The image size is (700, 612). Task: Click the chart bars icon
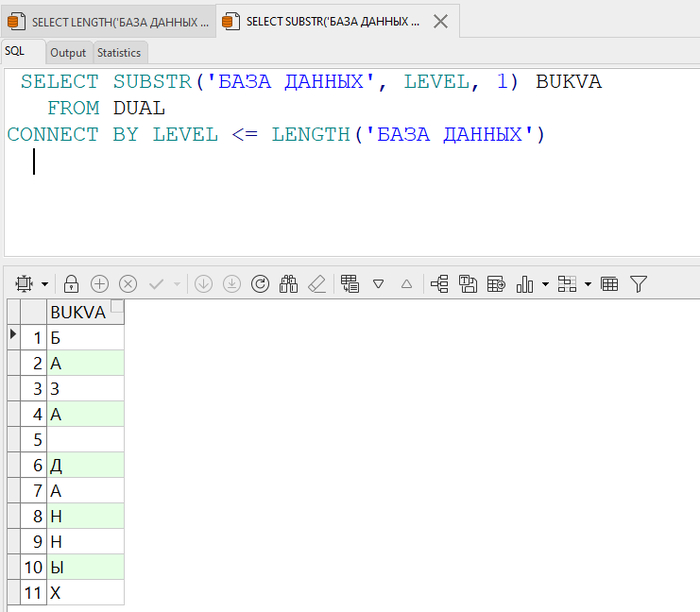point(525,284)
